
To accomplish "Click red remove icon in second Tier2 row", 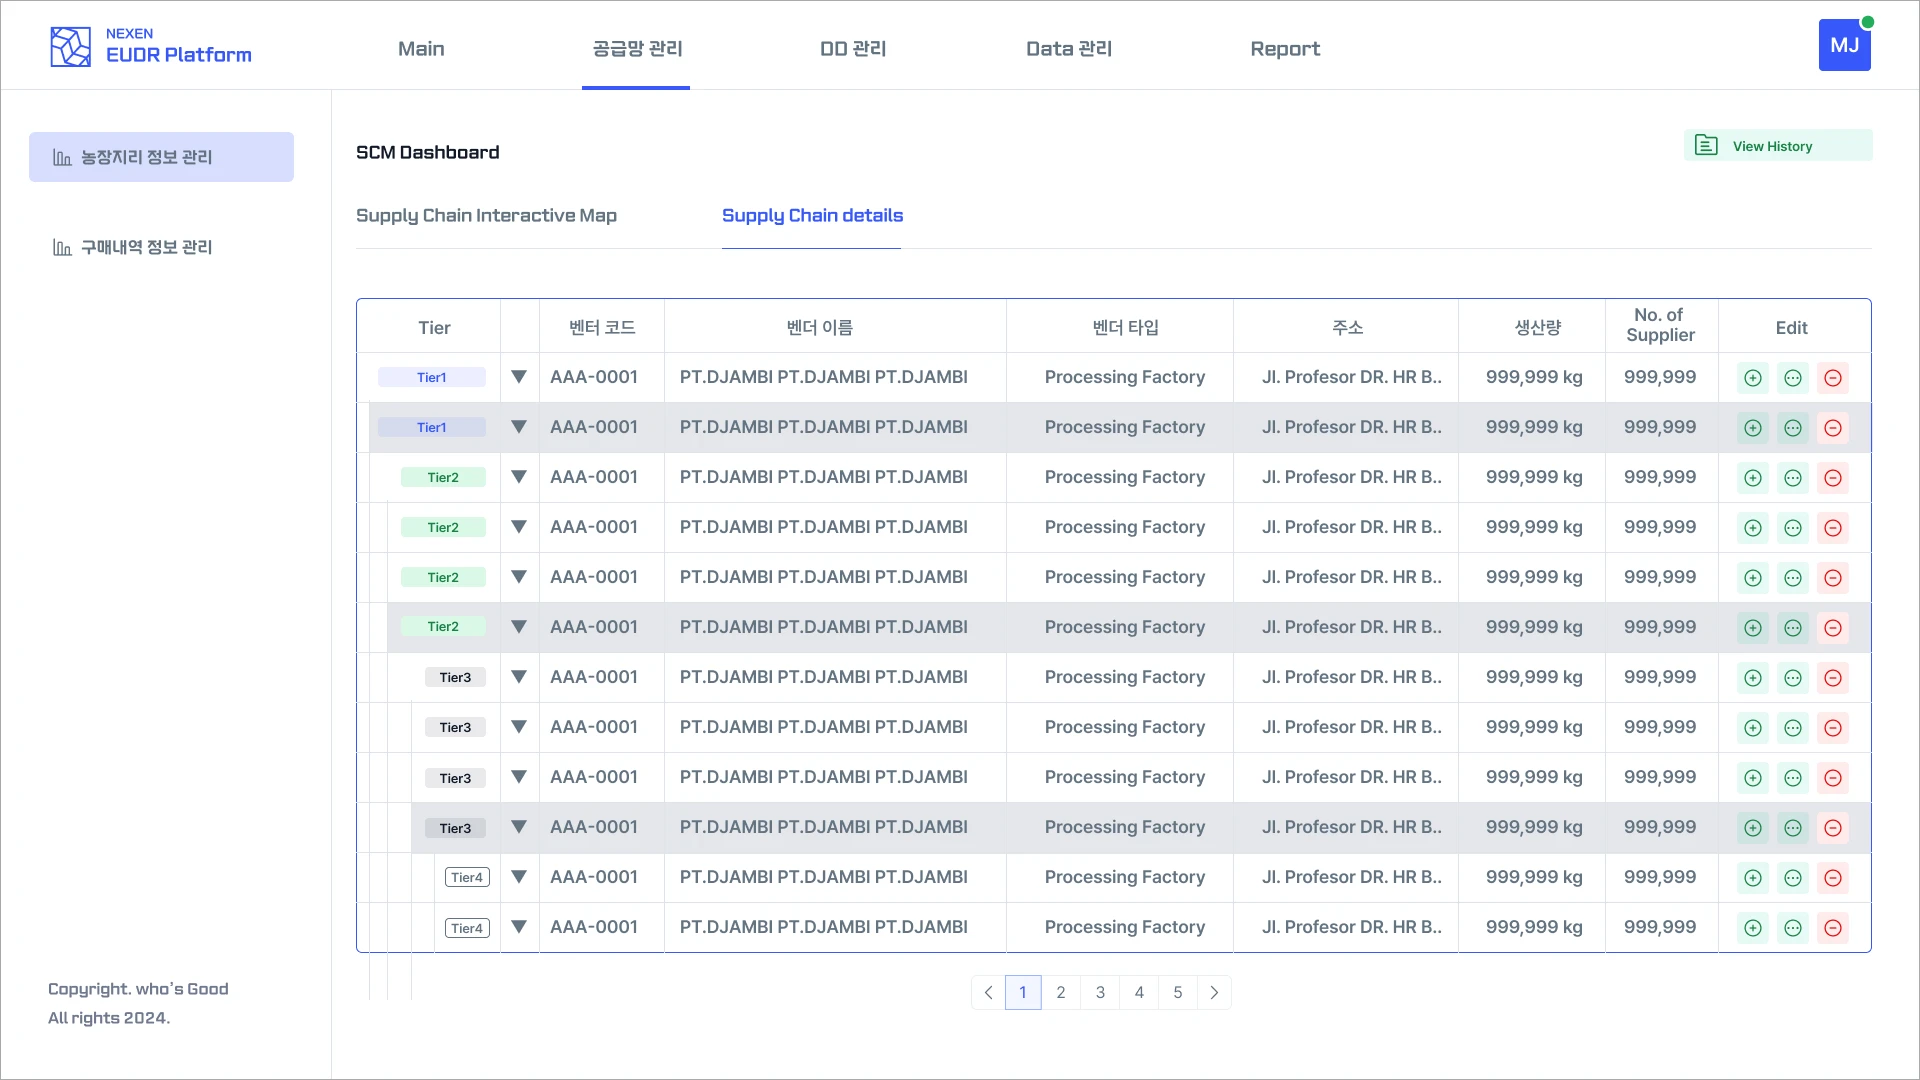I will [1833, 528].
